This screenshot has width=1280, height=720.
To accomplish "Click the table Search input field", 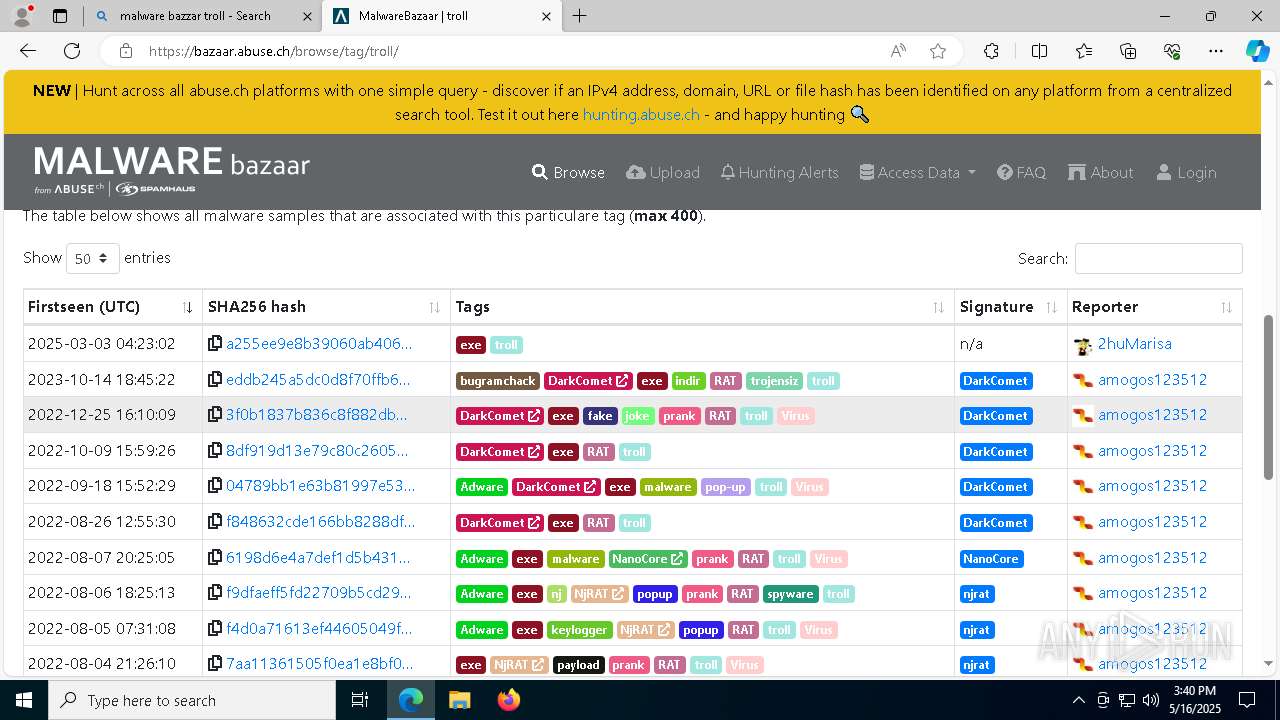I will click(x=1158, y=258).
